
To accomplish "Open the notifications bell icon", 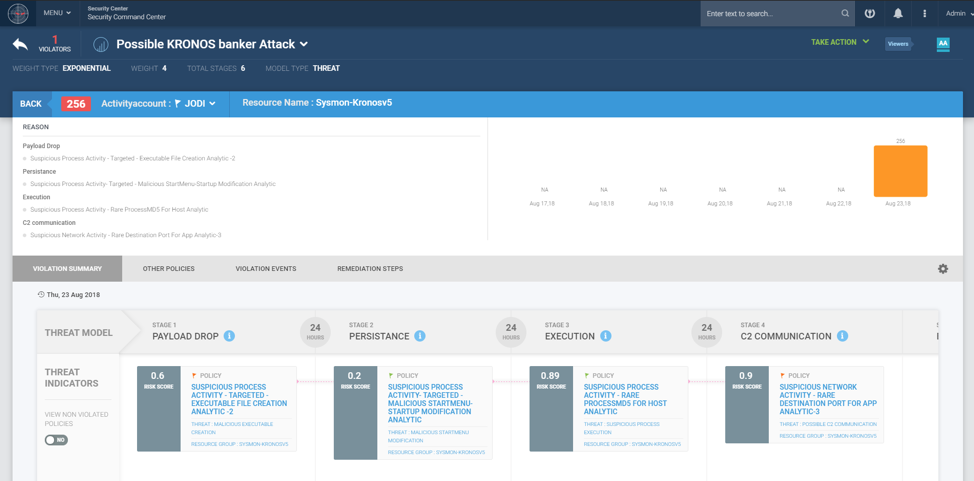I will coord(897,13).
